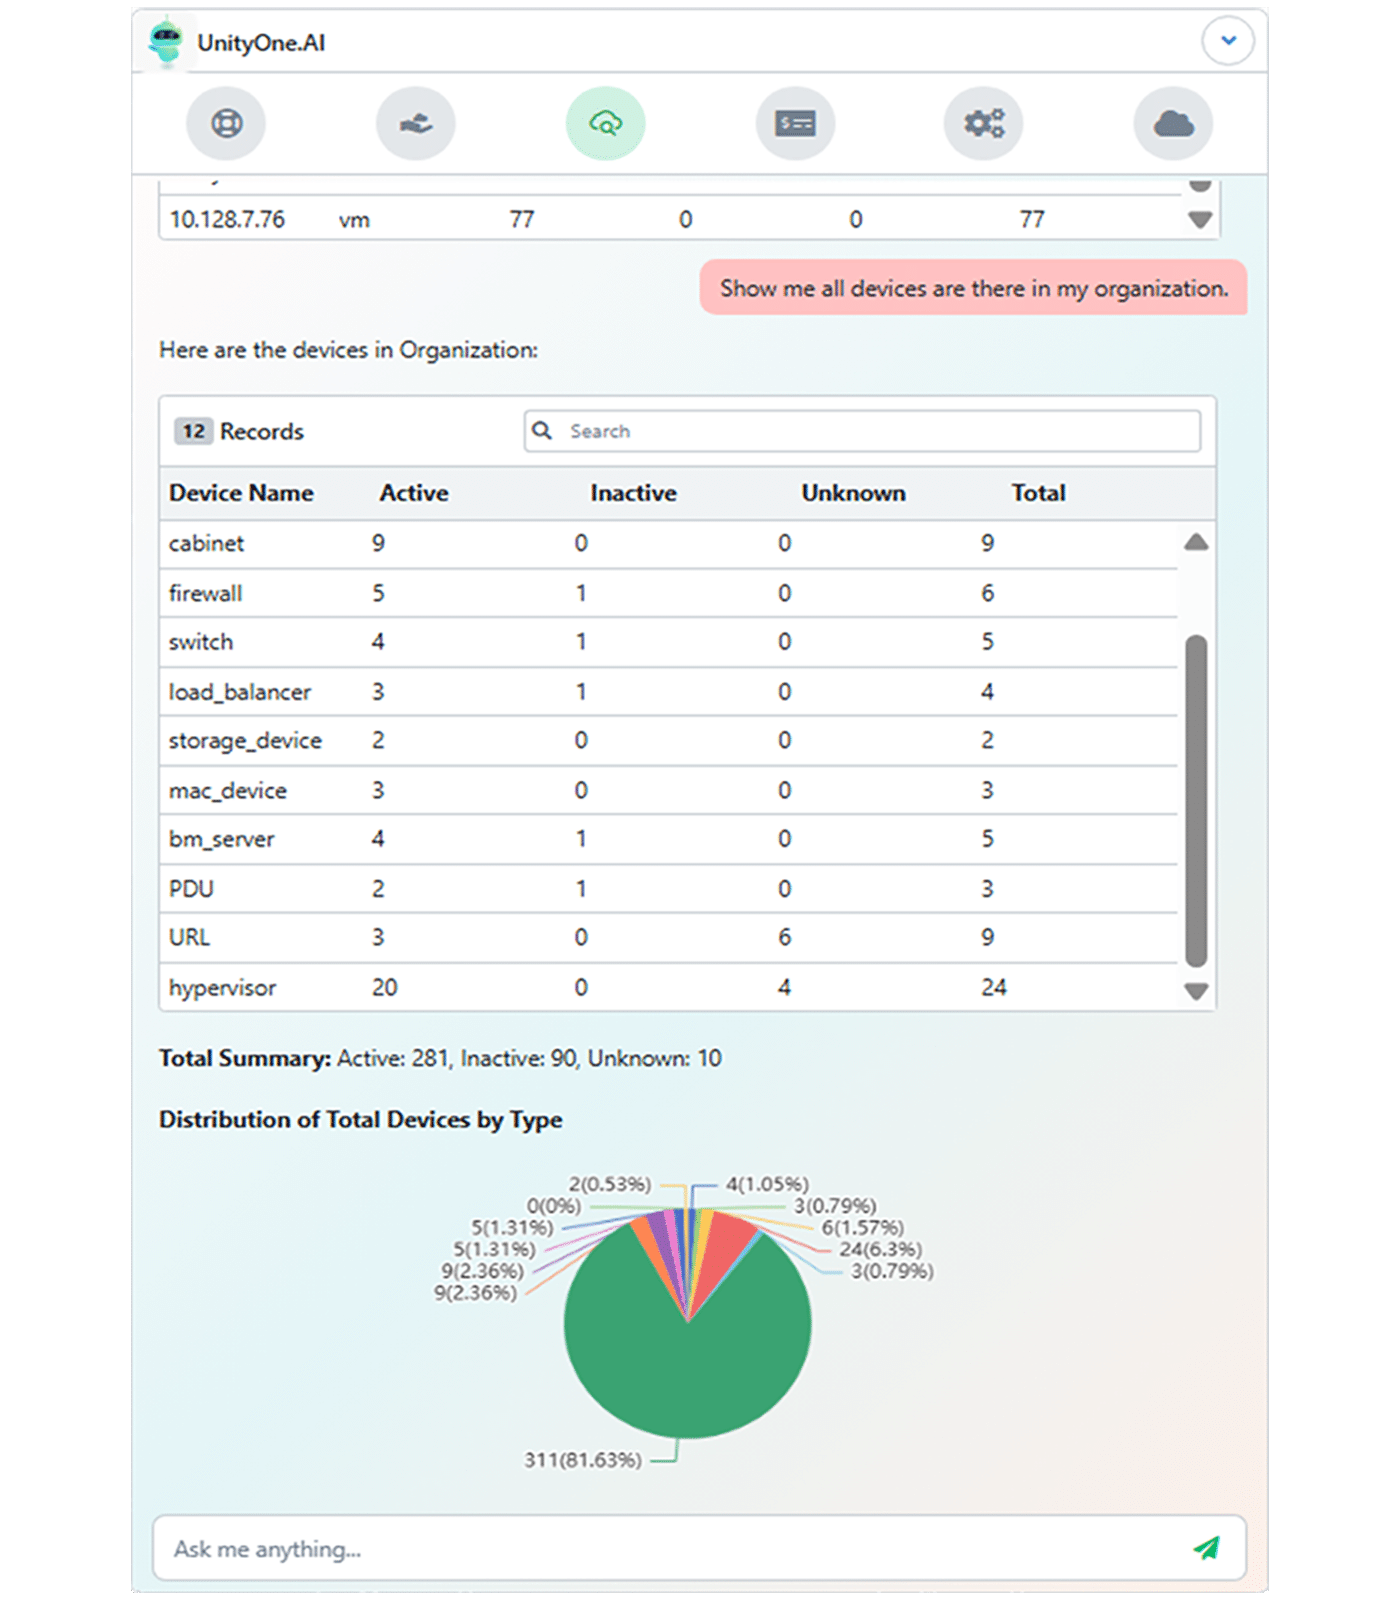Image resolution: width=1400 pixels, height=1600 pixels.
Task: Click the UnityOne.AI robot logo
Action: (166, 42)
